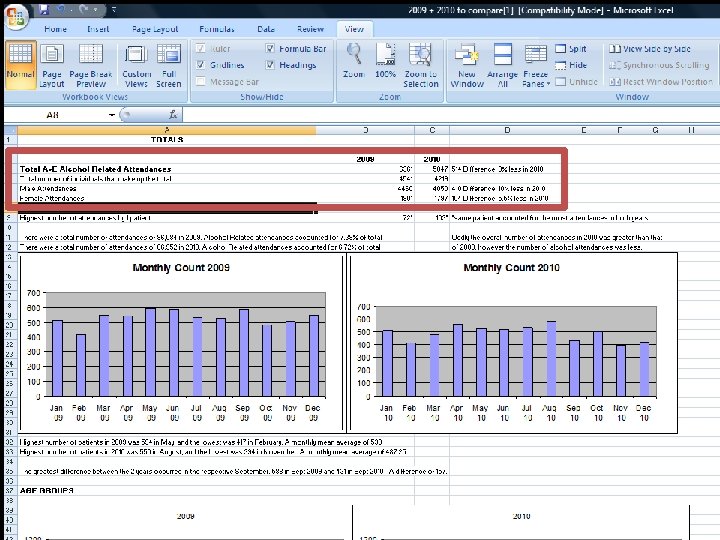
Task: Click the Unhide window button
Action: click(x=576, y=82)
